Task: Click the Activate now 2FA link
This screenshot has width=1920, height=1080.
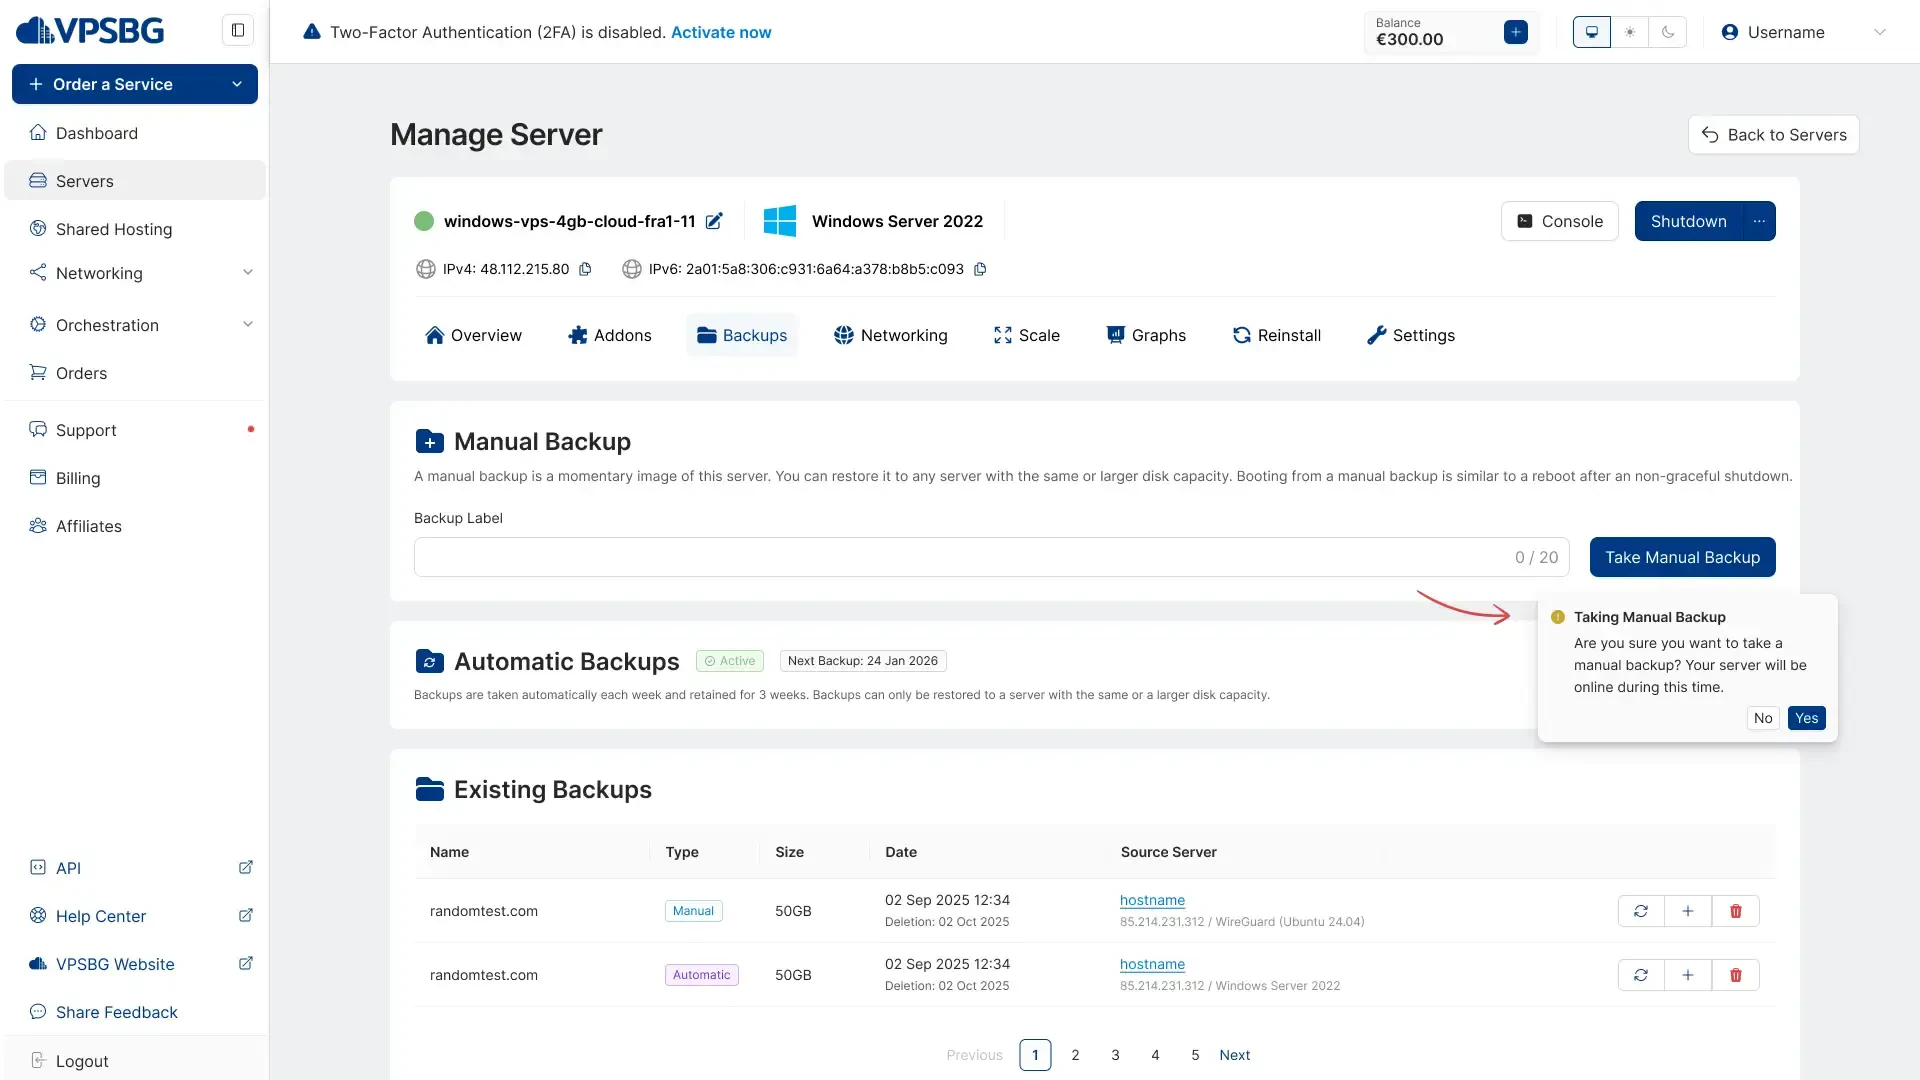Action: [720, 32]
